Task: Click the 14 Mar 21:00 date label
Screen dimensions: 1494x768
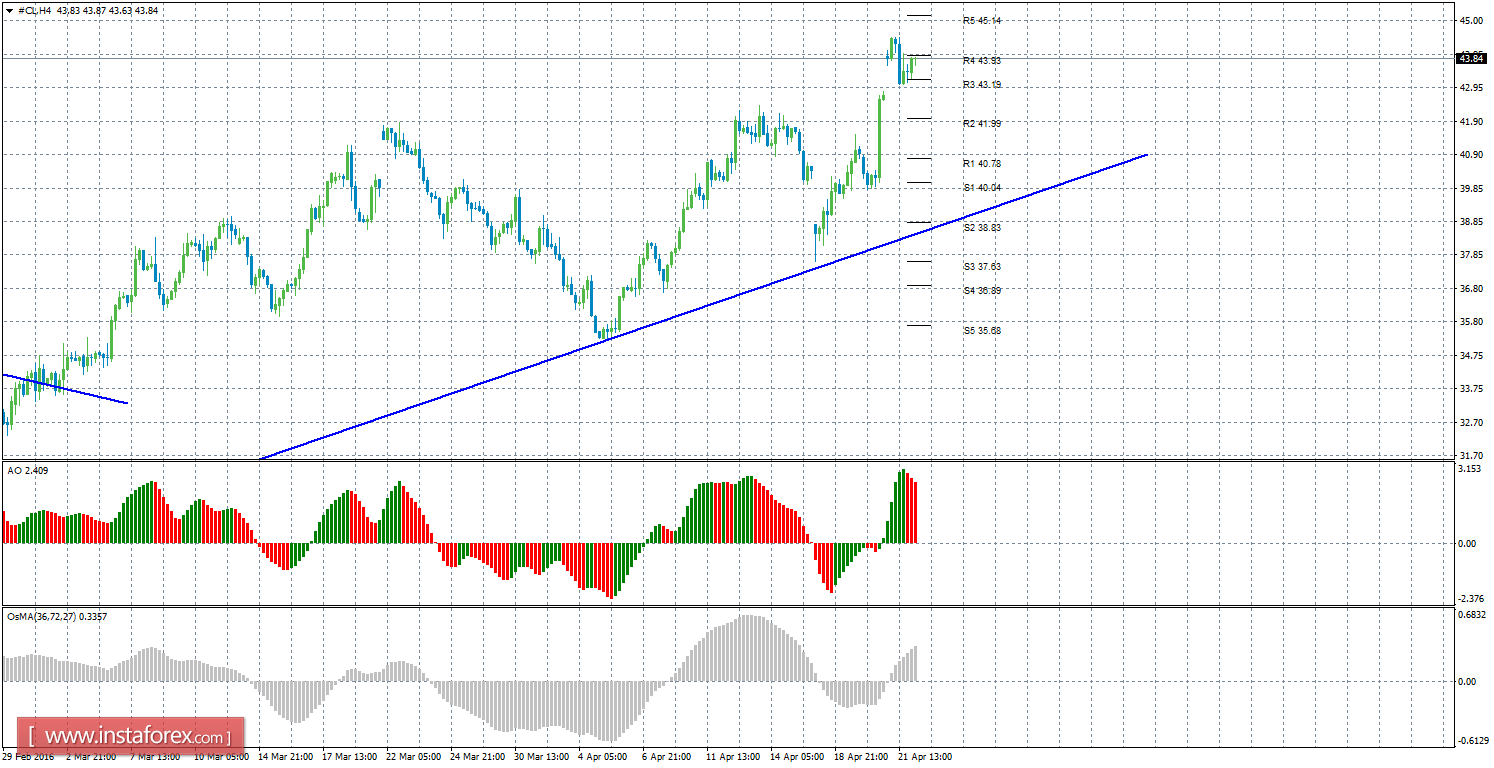Action: point(285,757)
